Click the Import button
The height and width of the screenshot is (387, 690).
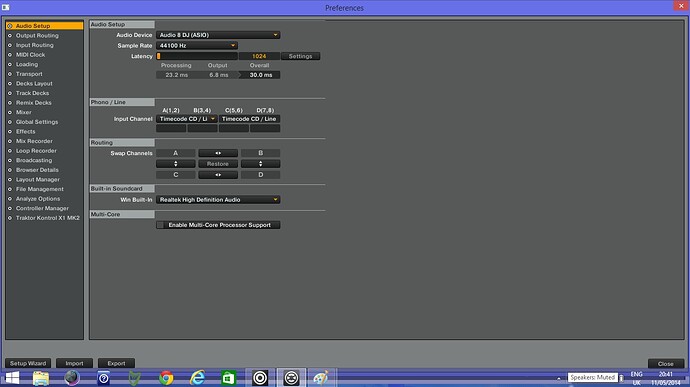74,363
